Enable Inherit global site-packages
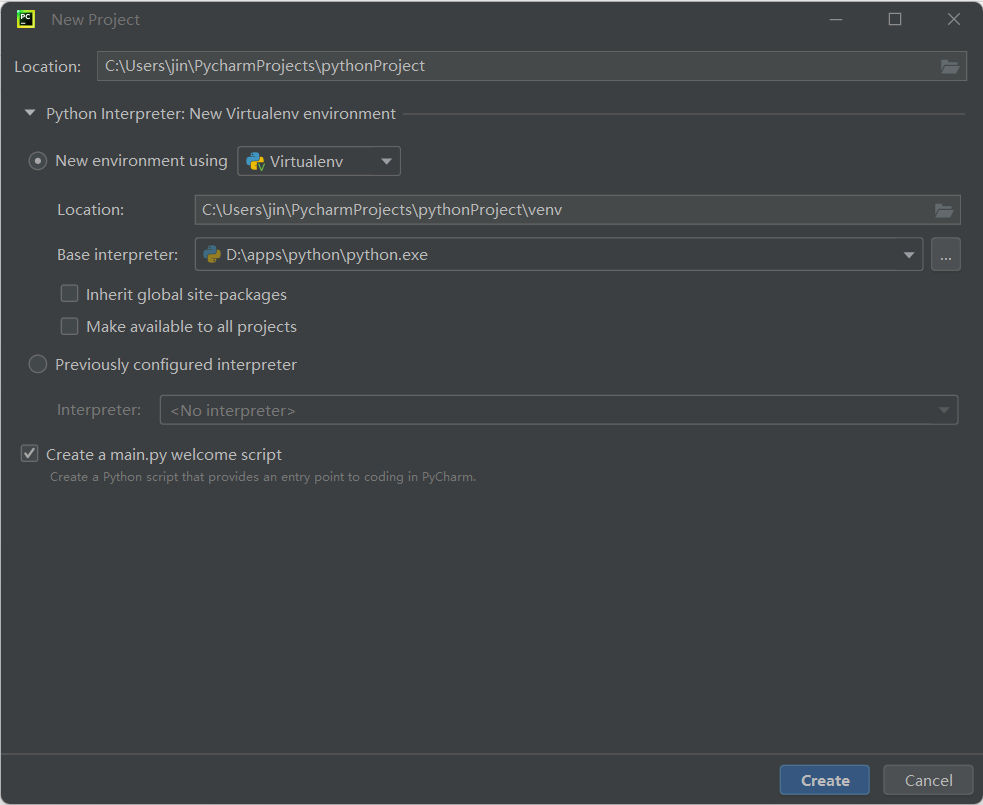This screenshot has height=805, width=983. tap(69, 294)
